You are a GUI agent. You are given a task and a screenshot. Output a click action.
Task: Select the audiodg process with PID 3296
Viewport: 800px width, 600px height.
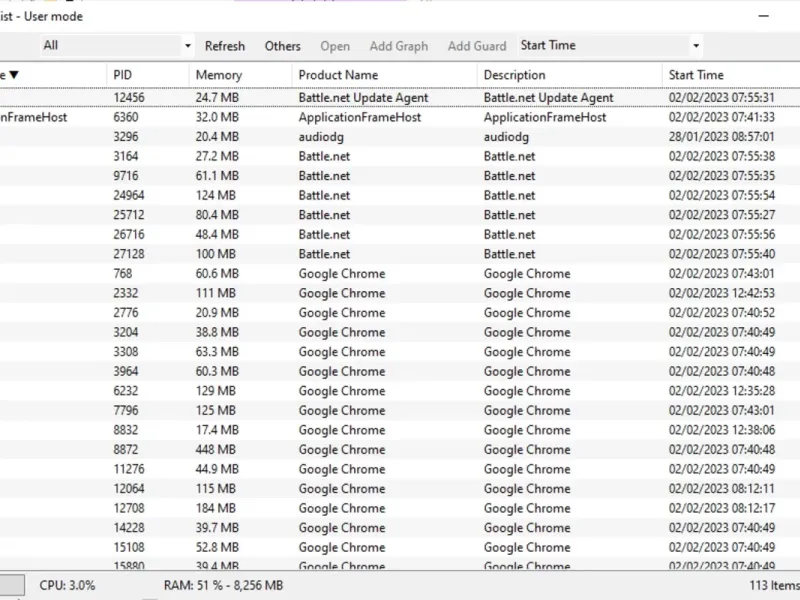pos(400,137)
